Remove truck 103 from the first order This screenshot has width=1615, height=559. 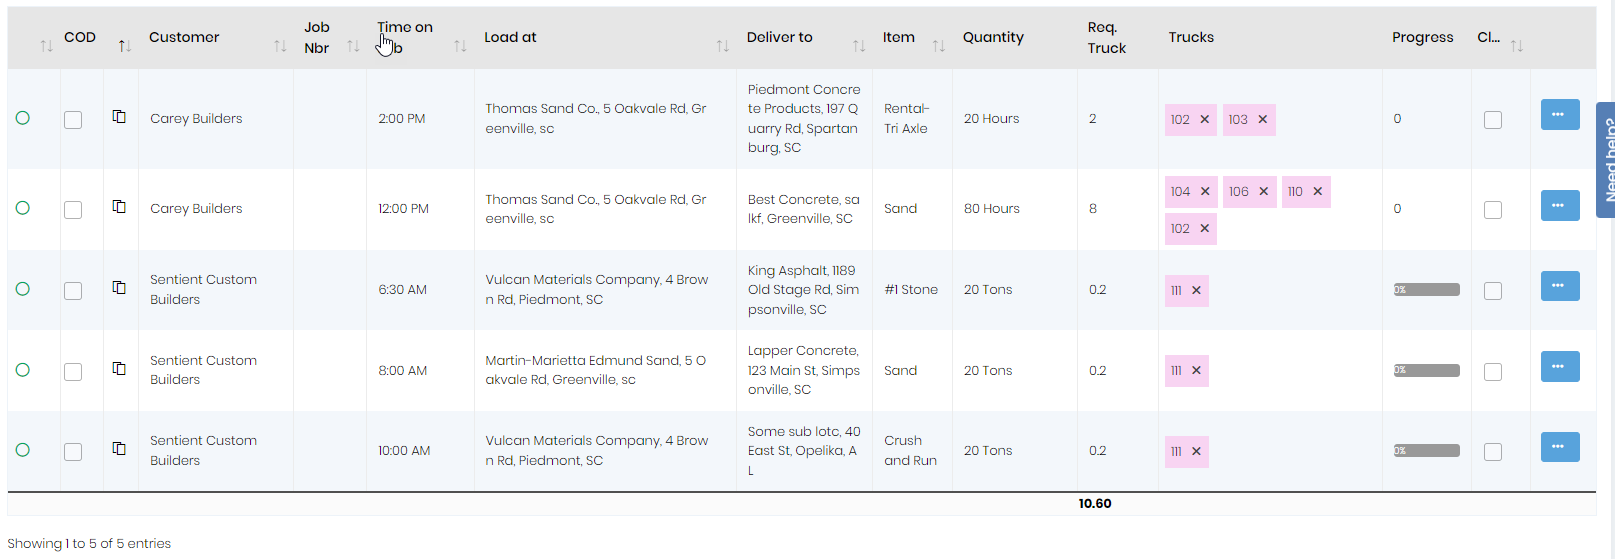point(1263,120)
